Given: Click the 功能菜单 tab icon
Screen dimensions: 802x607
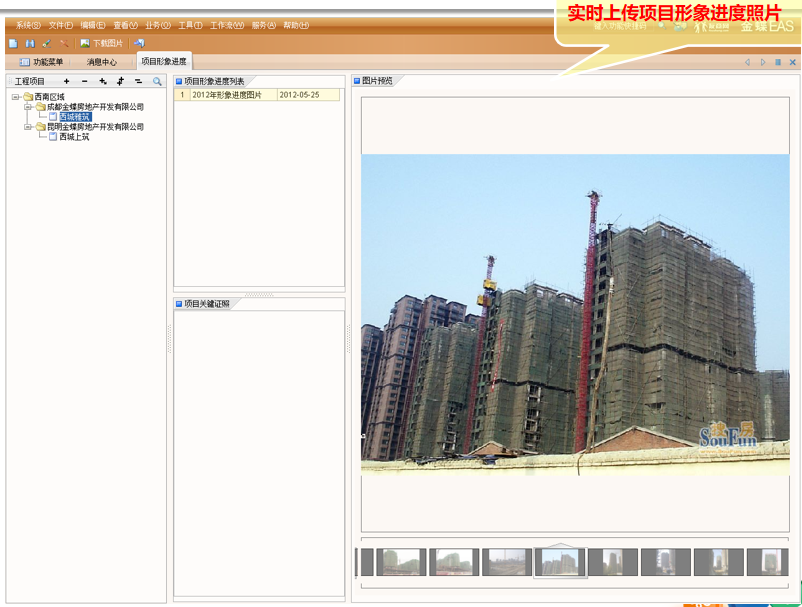Looking at the screenshot, I should pos(24,62).
